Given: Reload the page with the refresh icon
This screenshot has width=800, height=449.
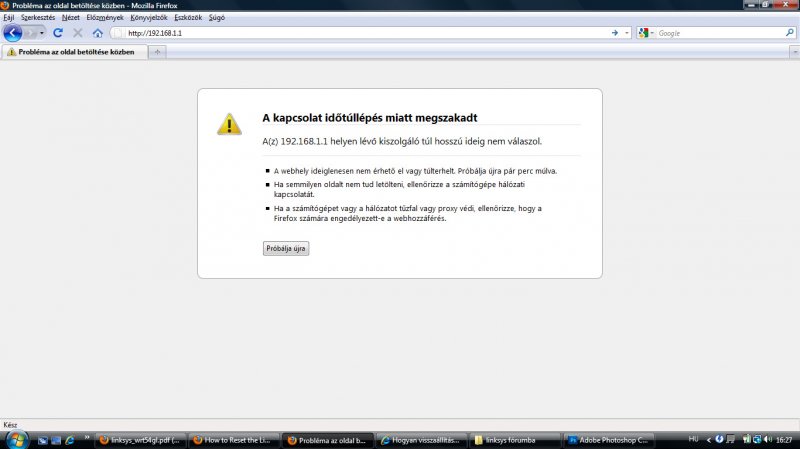Looking at the screenshot, I should coord(58,33).
